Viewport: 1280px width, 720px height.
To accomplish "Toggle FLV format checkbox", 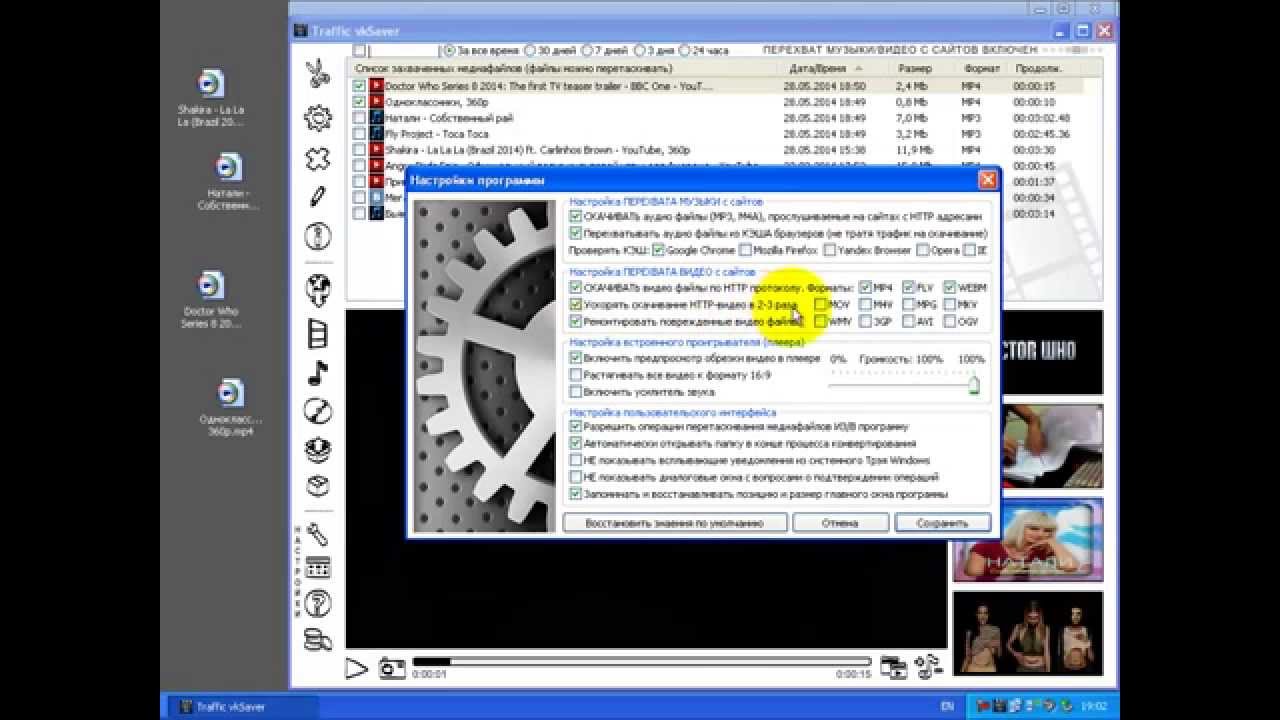I will 908,288.
